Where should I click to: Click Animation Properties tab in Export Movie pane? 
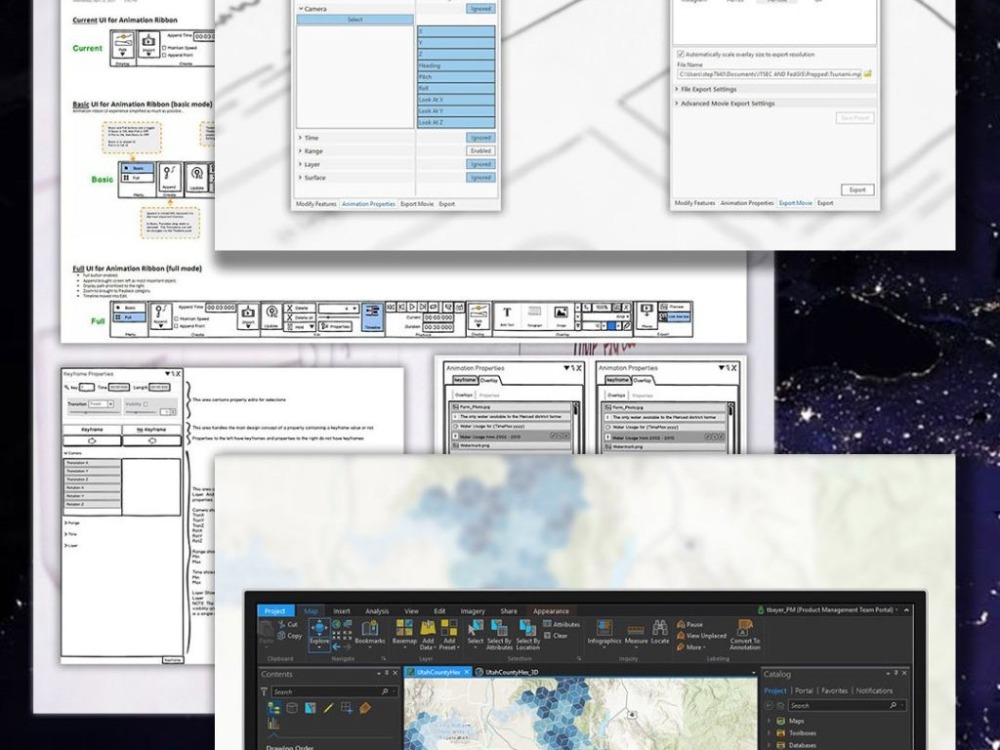coord(747,203)
